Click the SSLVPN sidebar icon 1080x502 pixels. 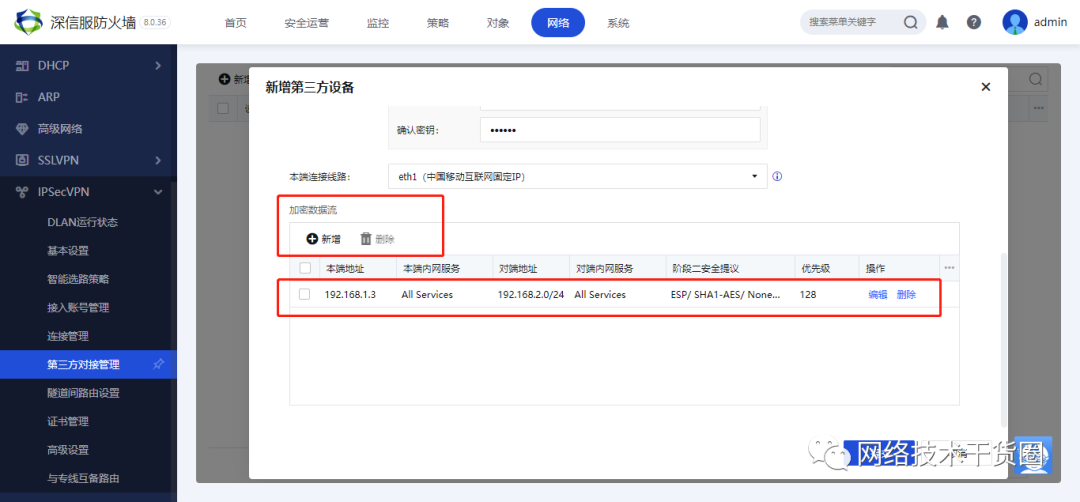tap(22, 160)
